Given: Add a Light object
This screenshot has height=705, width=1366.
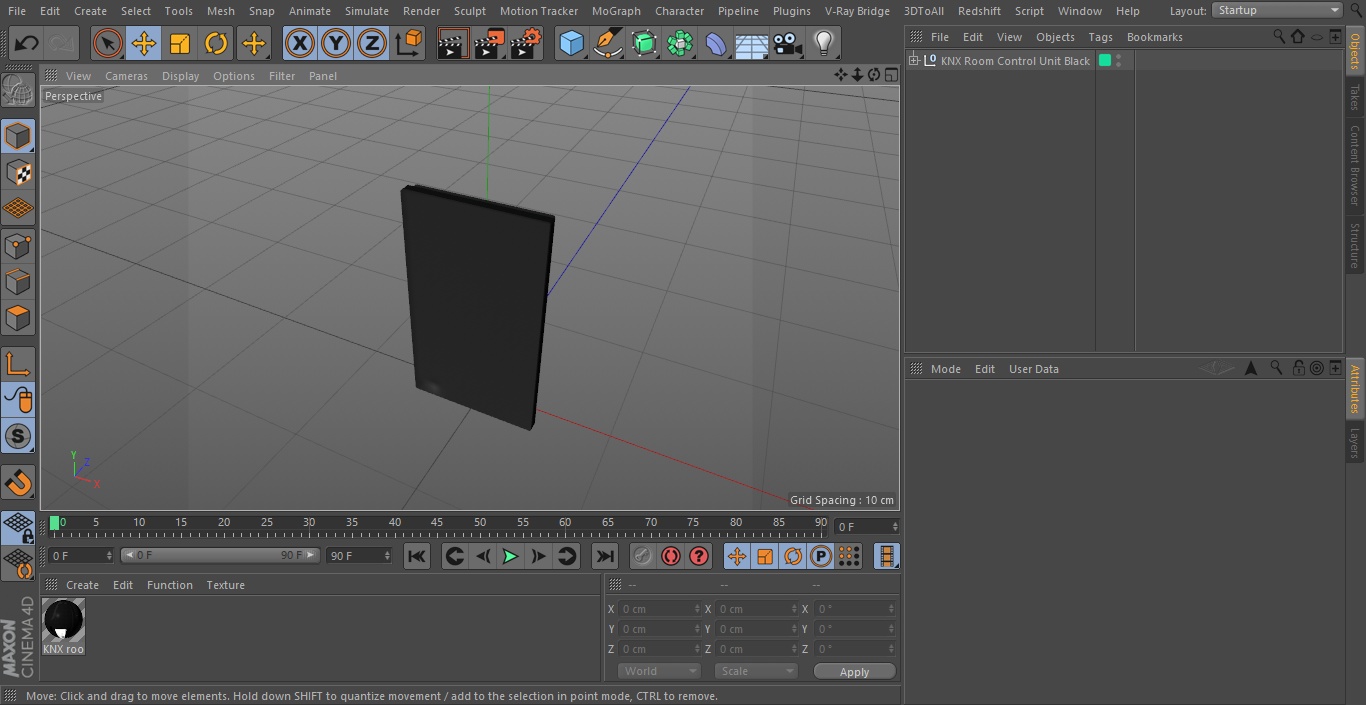Looking at the screenshot, I should click(823, 43).
